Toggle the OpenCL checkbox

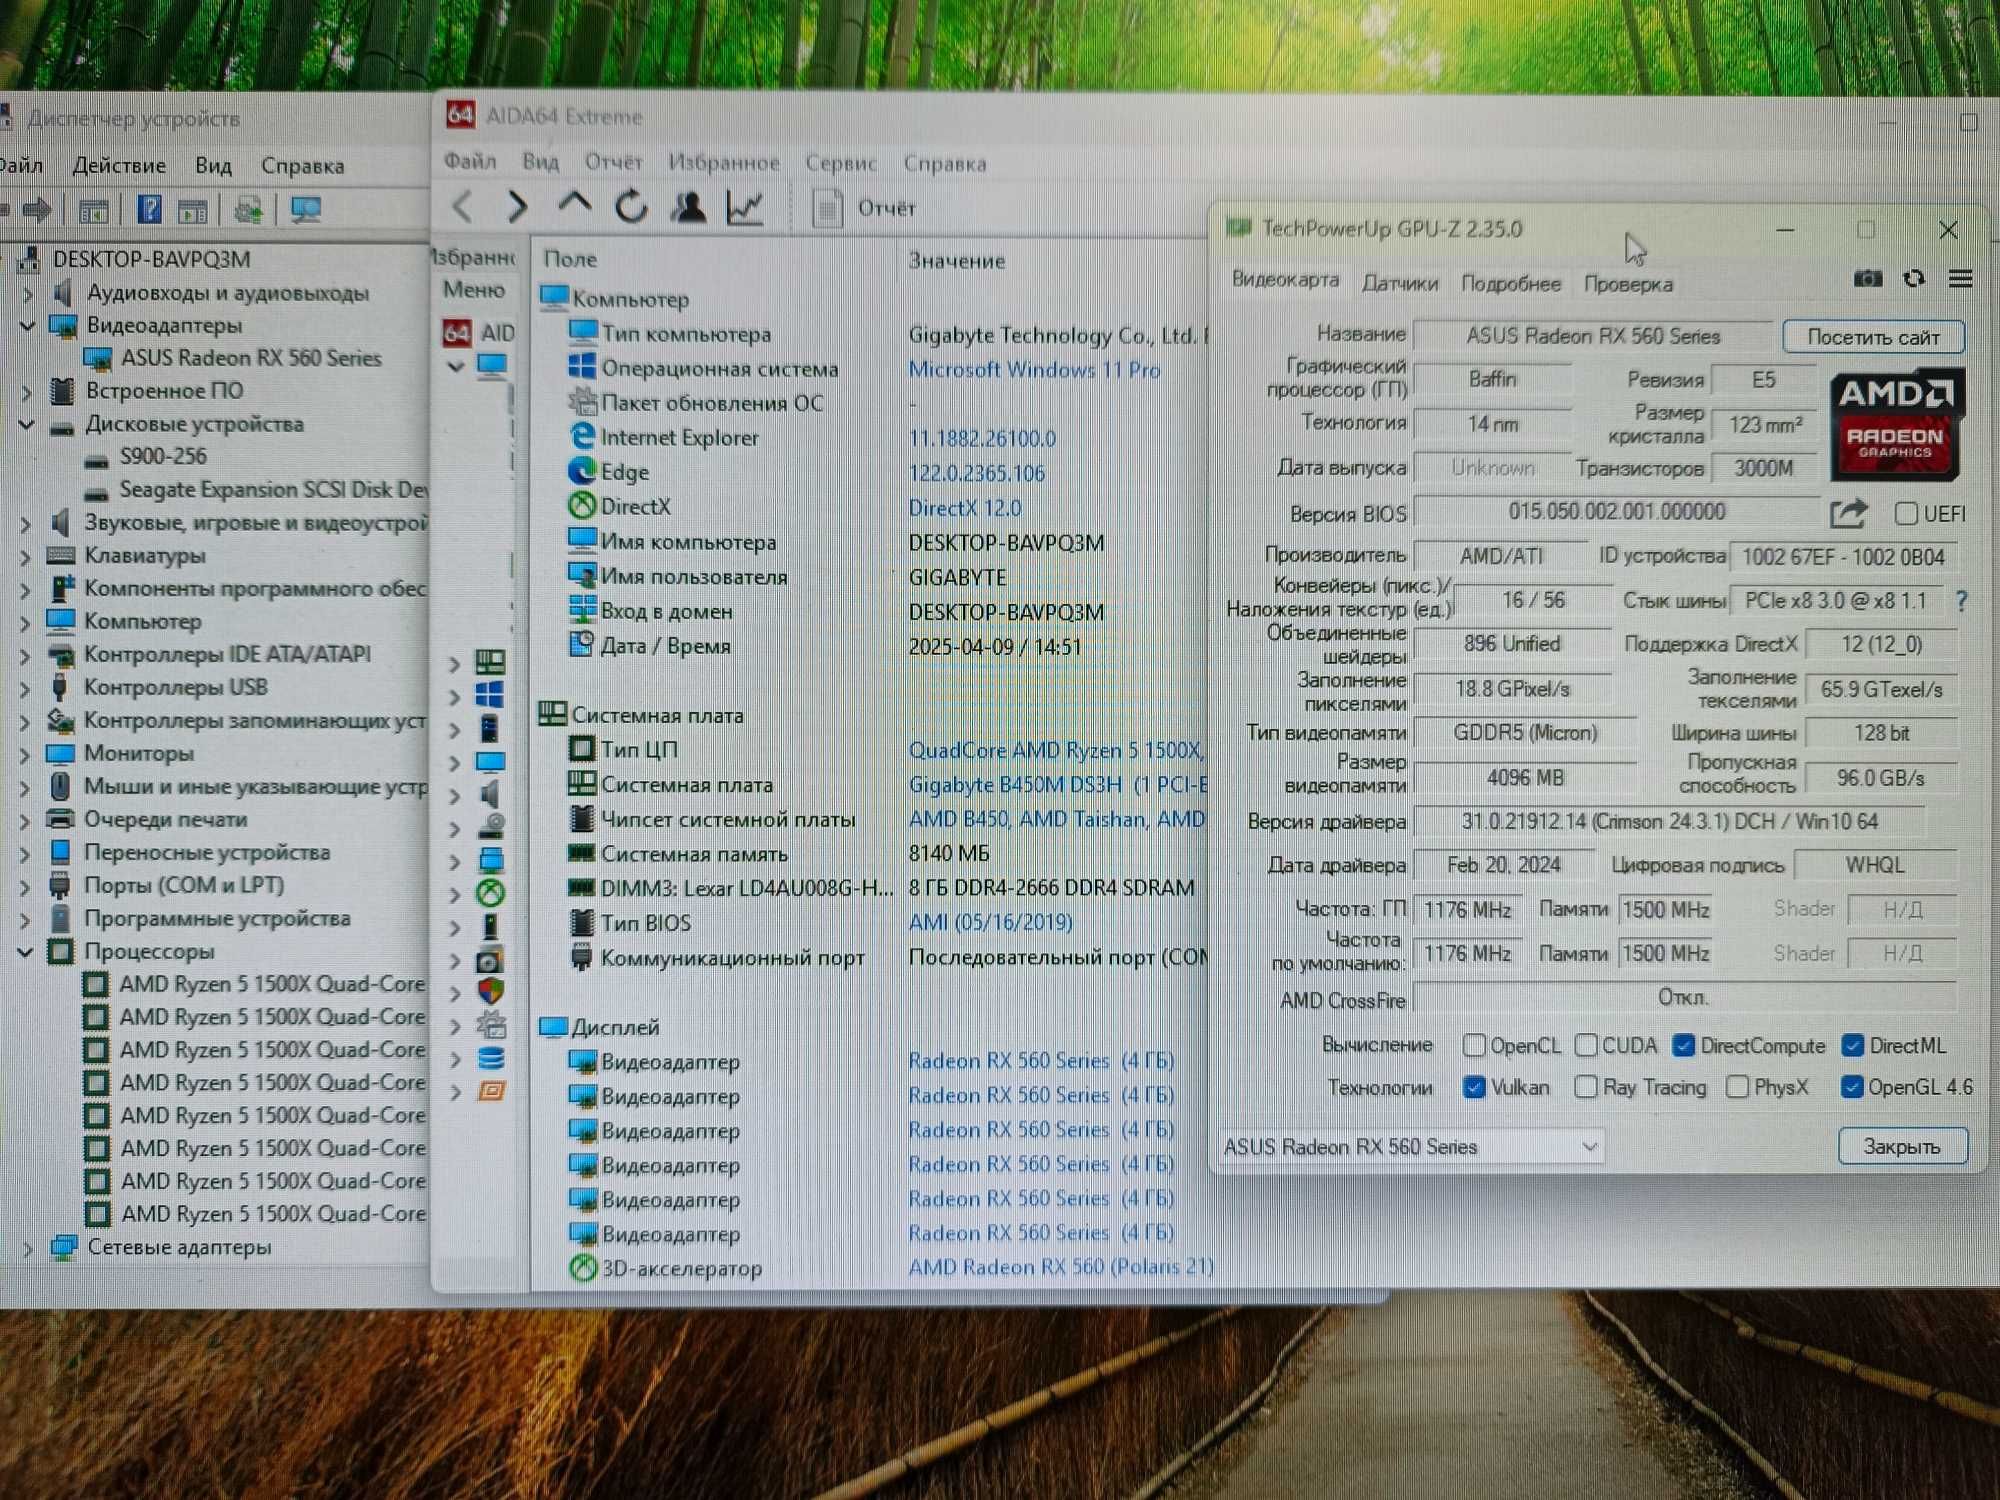pos(1473,1046)
